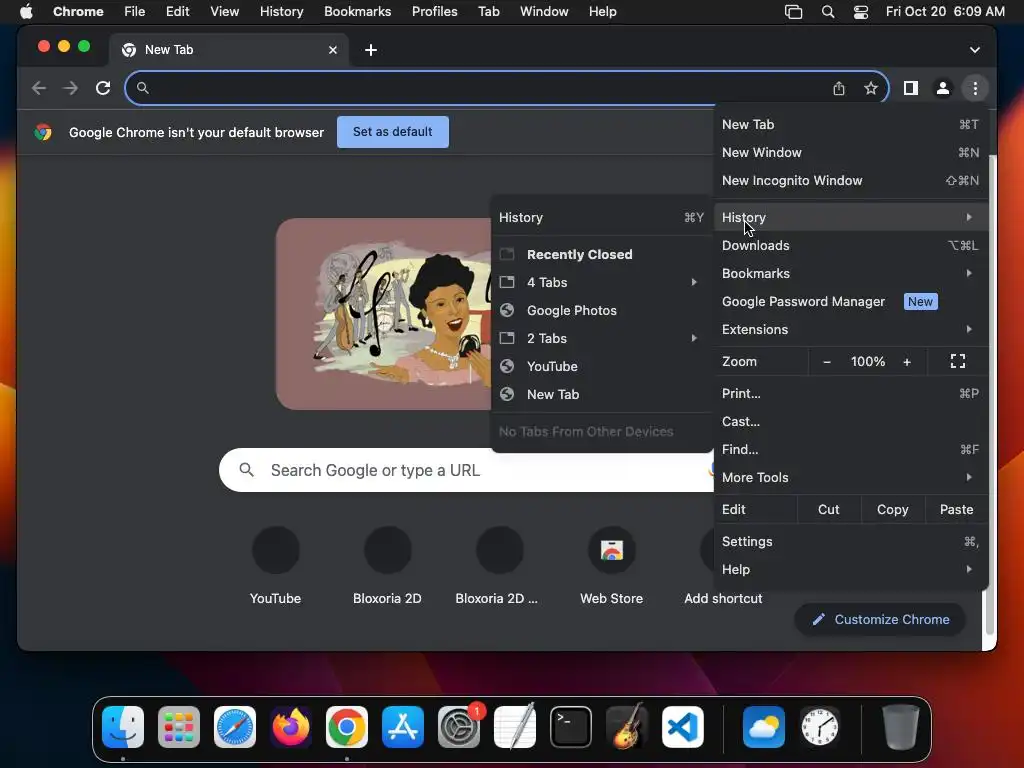Click Spotlight search in menu bar
1024x768 pixels.
click(827, 12)
